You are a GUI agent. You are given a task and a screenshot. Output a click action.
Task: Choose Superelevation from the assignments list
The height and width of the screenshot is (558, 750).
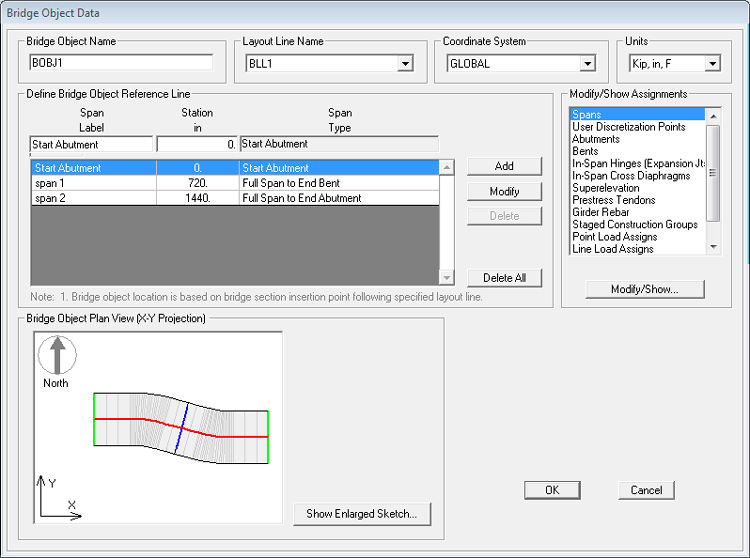605,188
